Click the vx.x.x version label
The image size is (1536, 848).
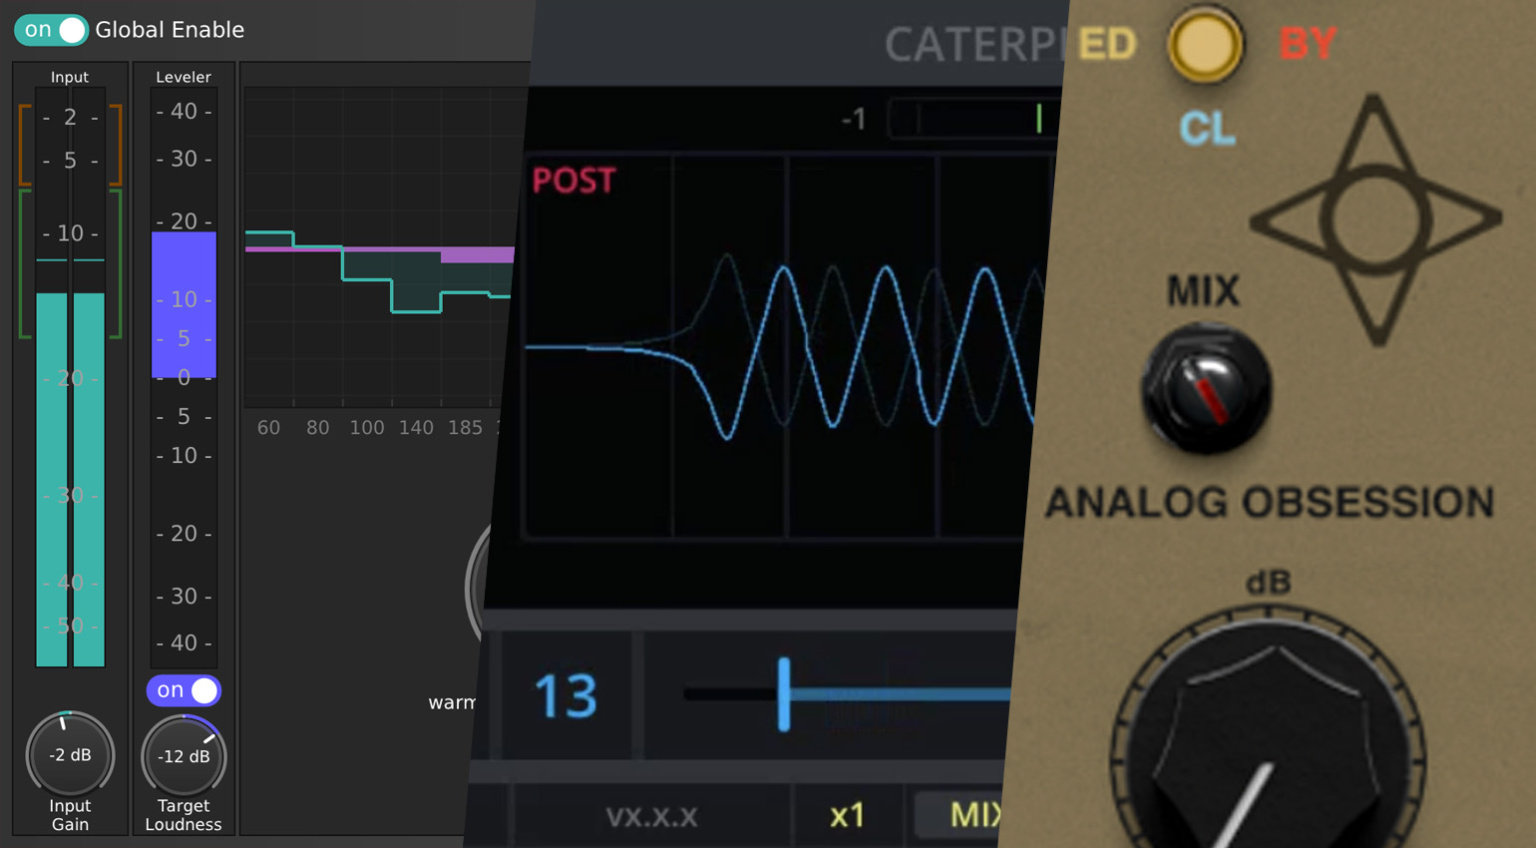651,816
